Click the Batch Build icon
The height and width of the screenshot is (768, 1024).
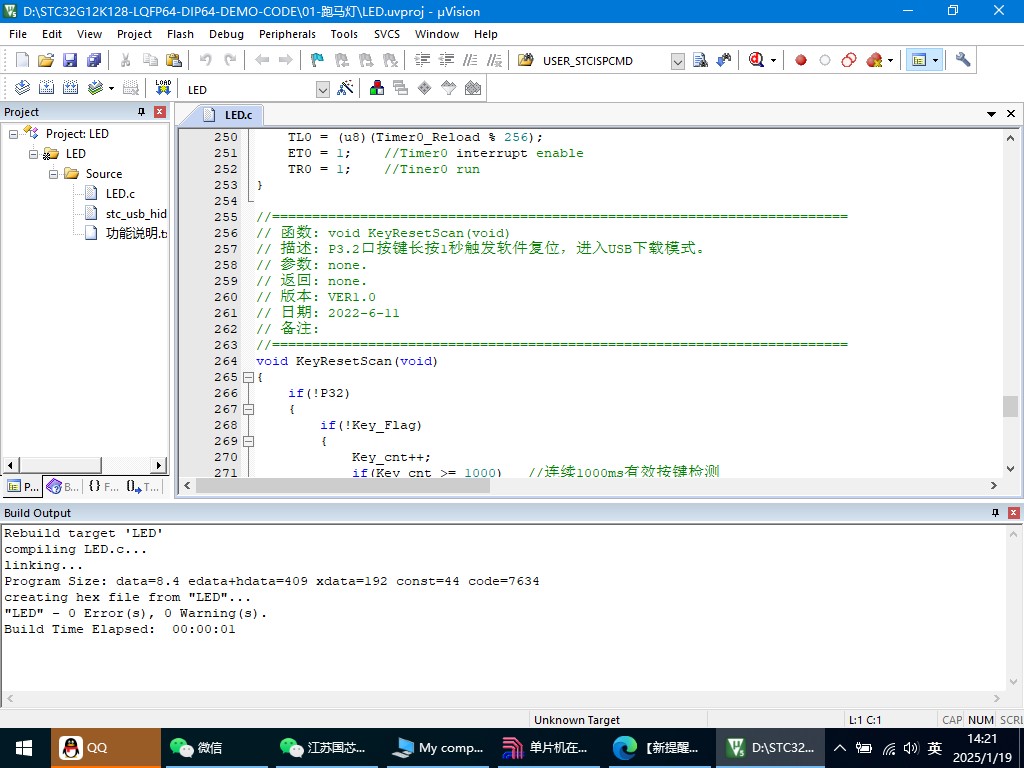coord(95,88)
